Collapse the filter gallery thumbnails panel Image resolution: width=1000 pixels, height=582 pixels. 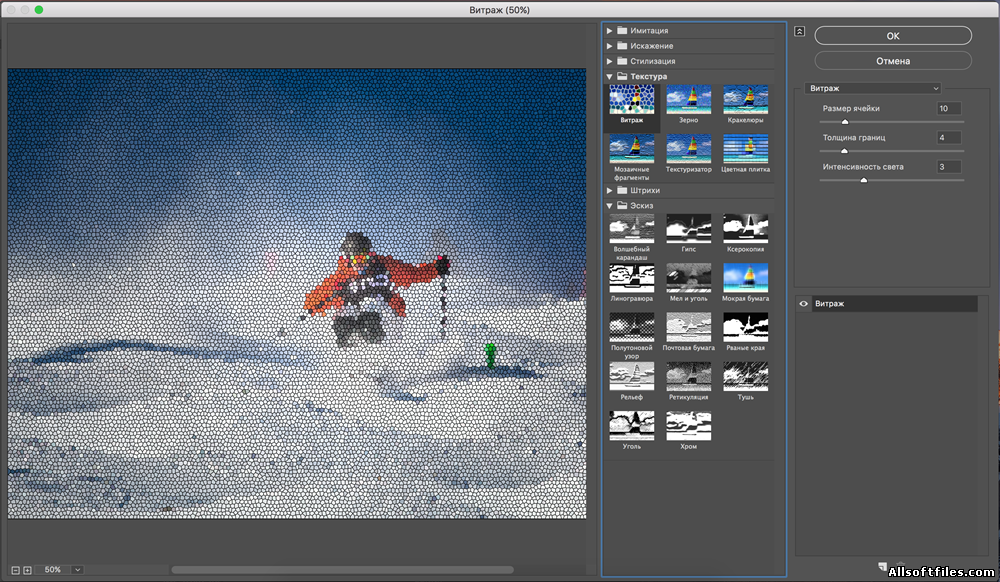click(x=800, y=31)
